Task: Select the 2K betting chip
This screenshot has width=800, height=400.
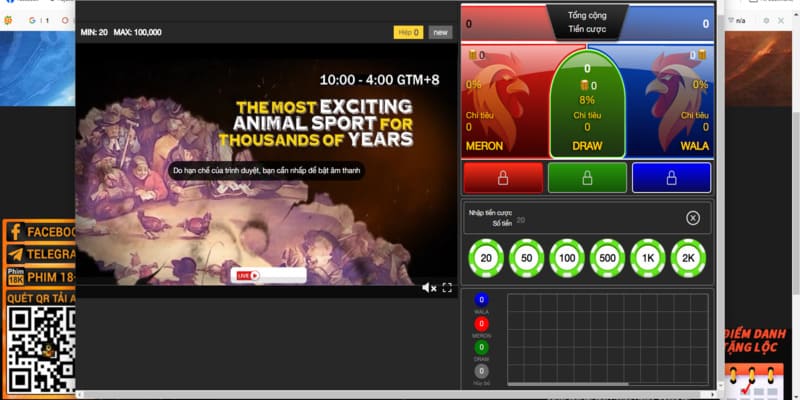Action: tap(688, 258)
